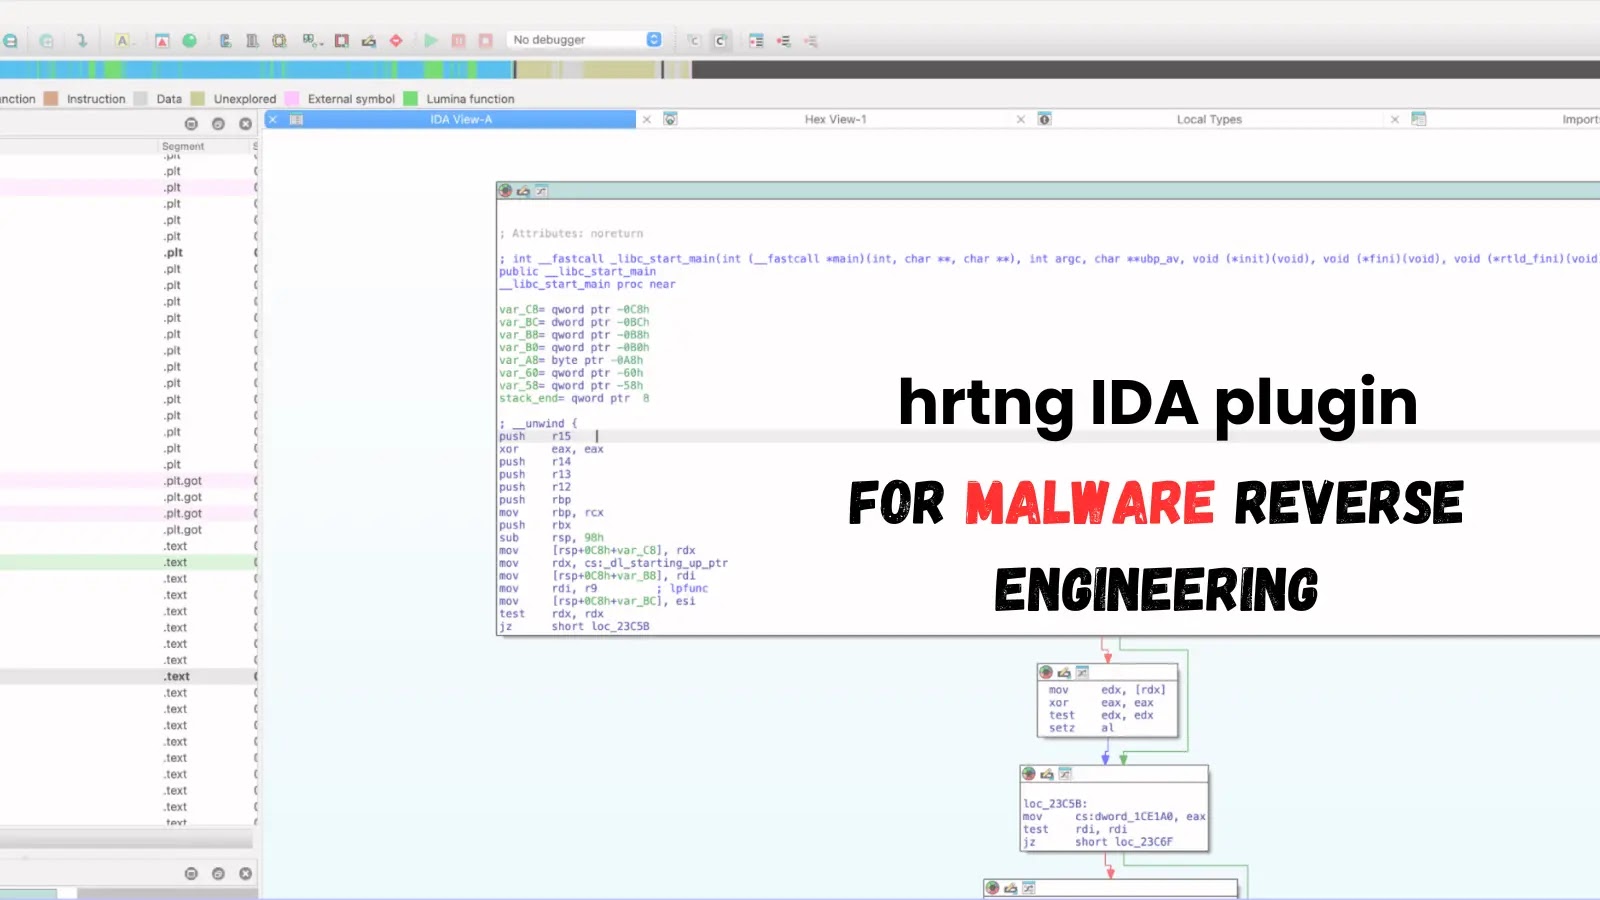Click the pause process toolbar button

tap(458, 41)
